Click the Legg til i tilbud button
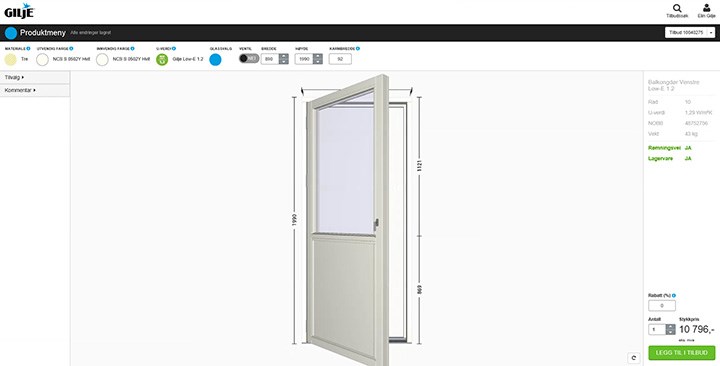 681,353
